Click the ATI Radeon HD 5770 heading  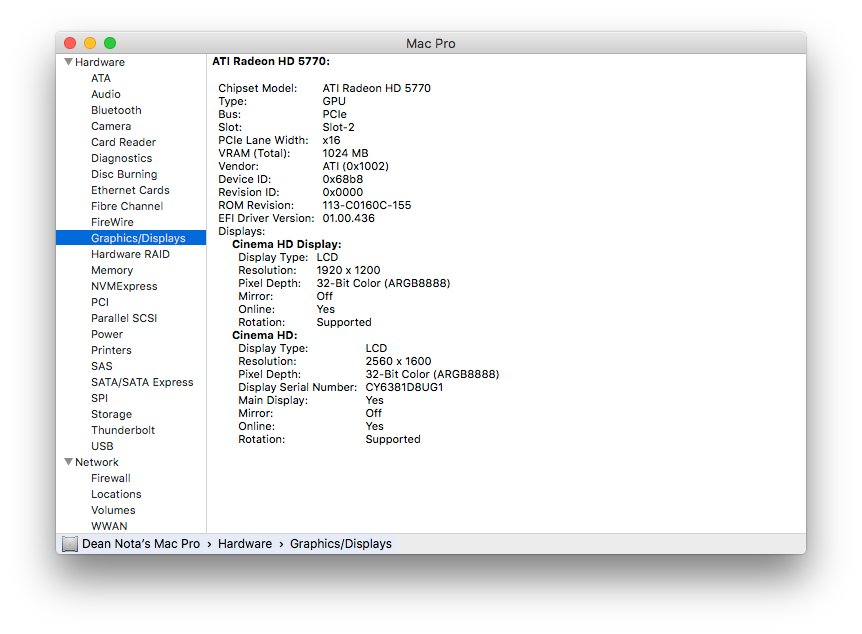[x=271, y=61]
